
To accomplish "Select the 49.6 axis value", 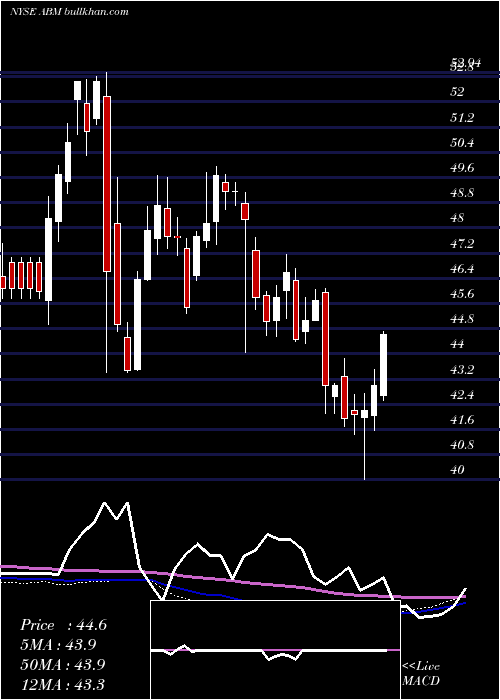I will [x=461, y=168].
